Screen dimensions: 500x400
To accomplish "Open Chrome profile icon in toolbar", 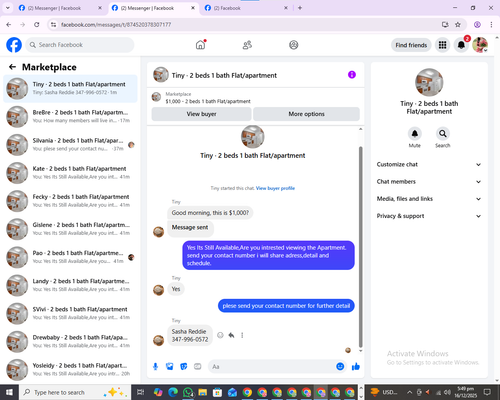I will point(477,25).
